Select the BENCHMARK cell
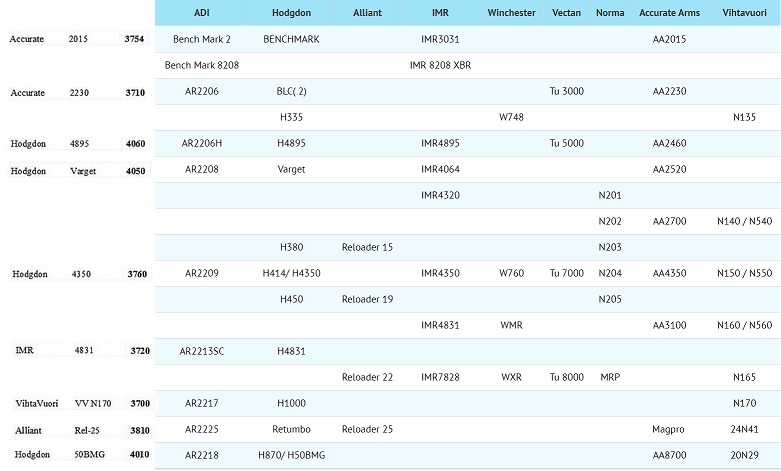This screenshot has width=781, height=471. [x=291, y=39]
